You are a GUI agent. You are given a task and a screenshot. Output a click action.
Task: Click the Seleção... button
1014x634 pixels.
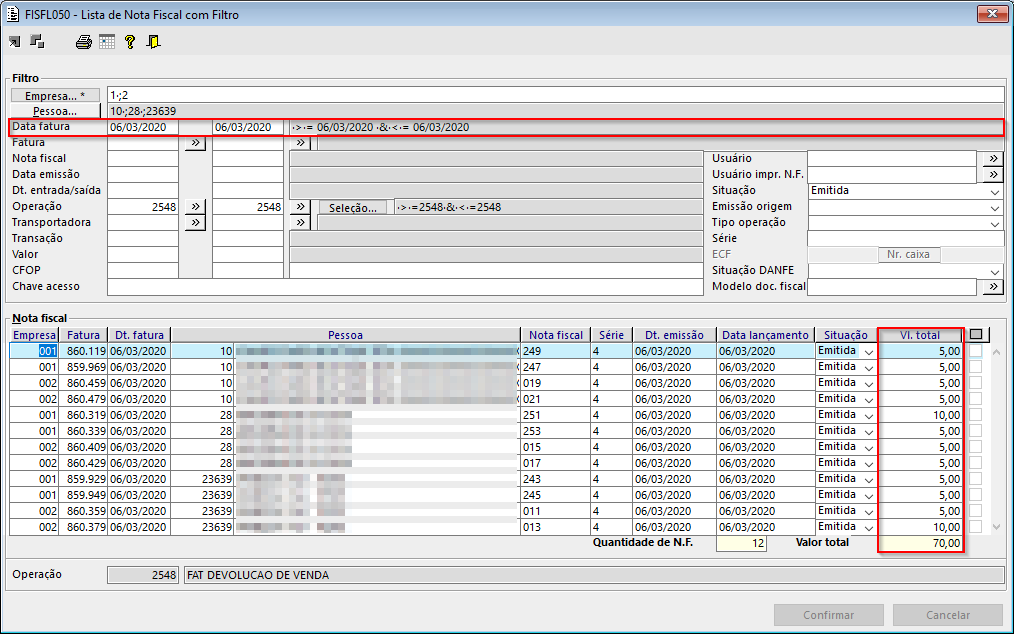[x=352, y=208]
